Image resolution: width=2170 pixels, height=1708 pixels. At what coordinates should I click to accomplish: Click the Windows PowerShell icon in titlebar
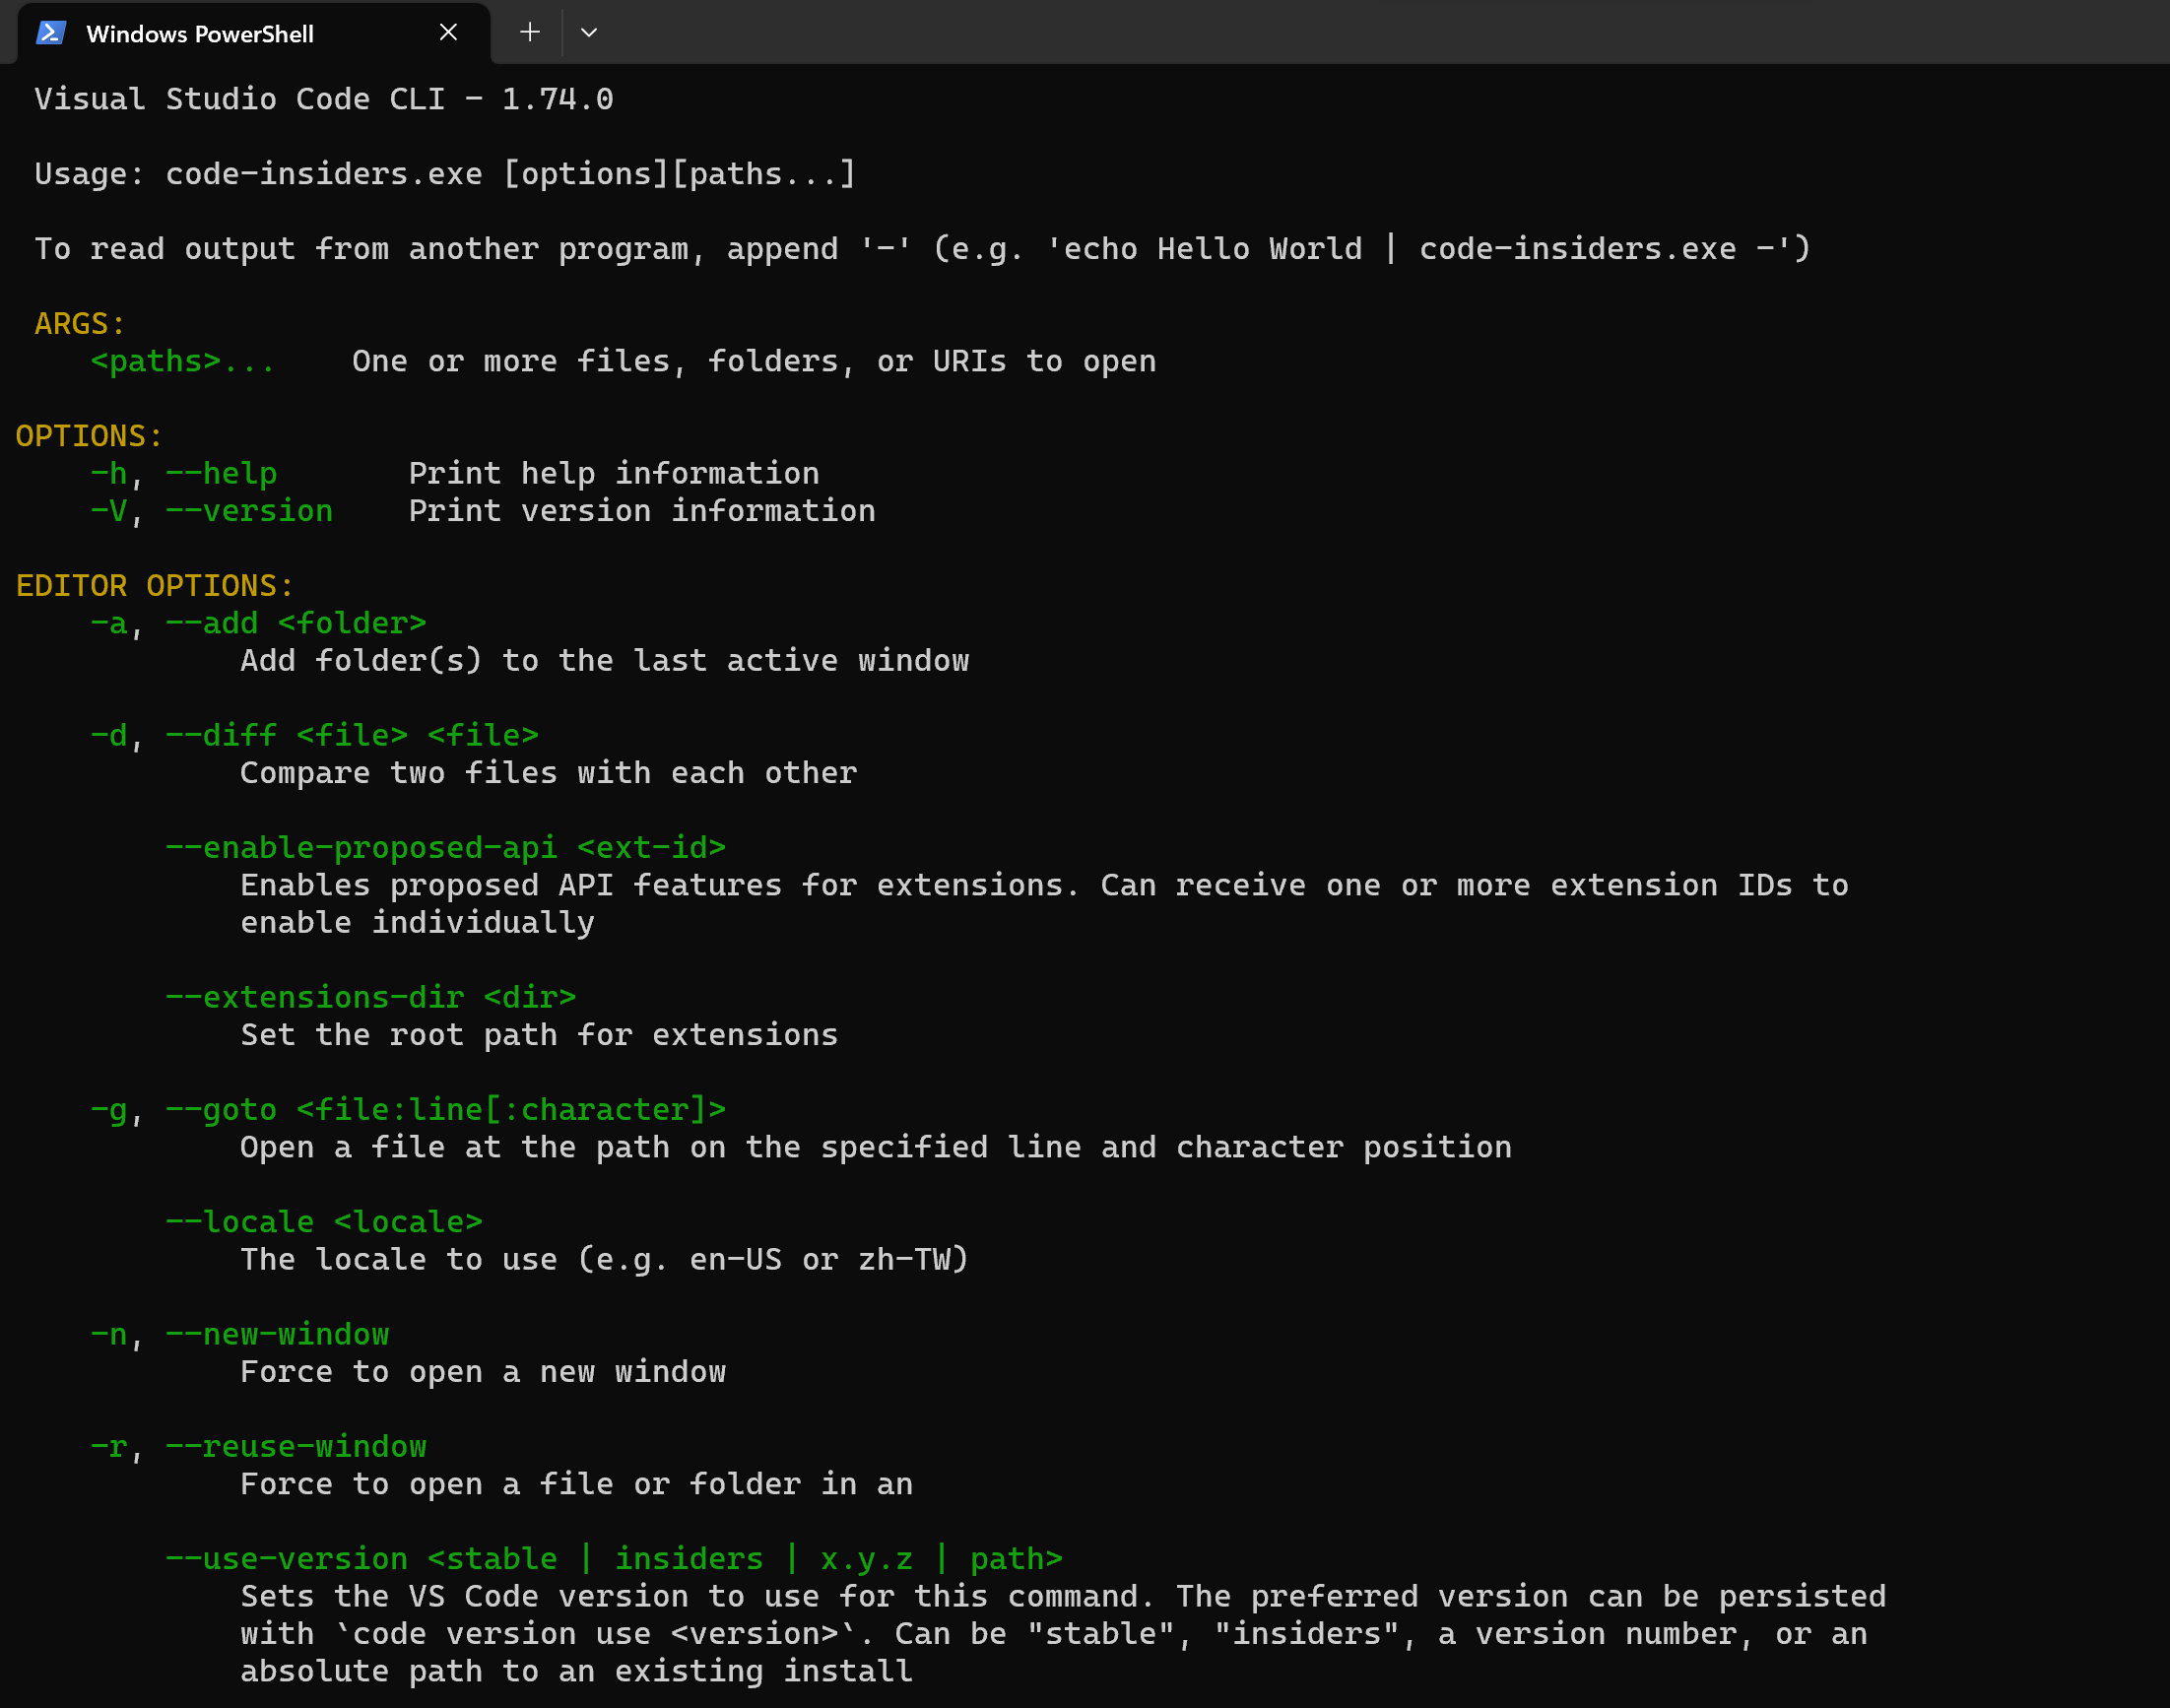pyautogui.click(x=49, y=32)
